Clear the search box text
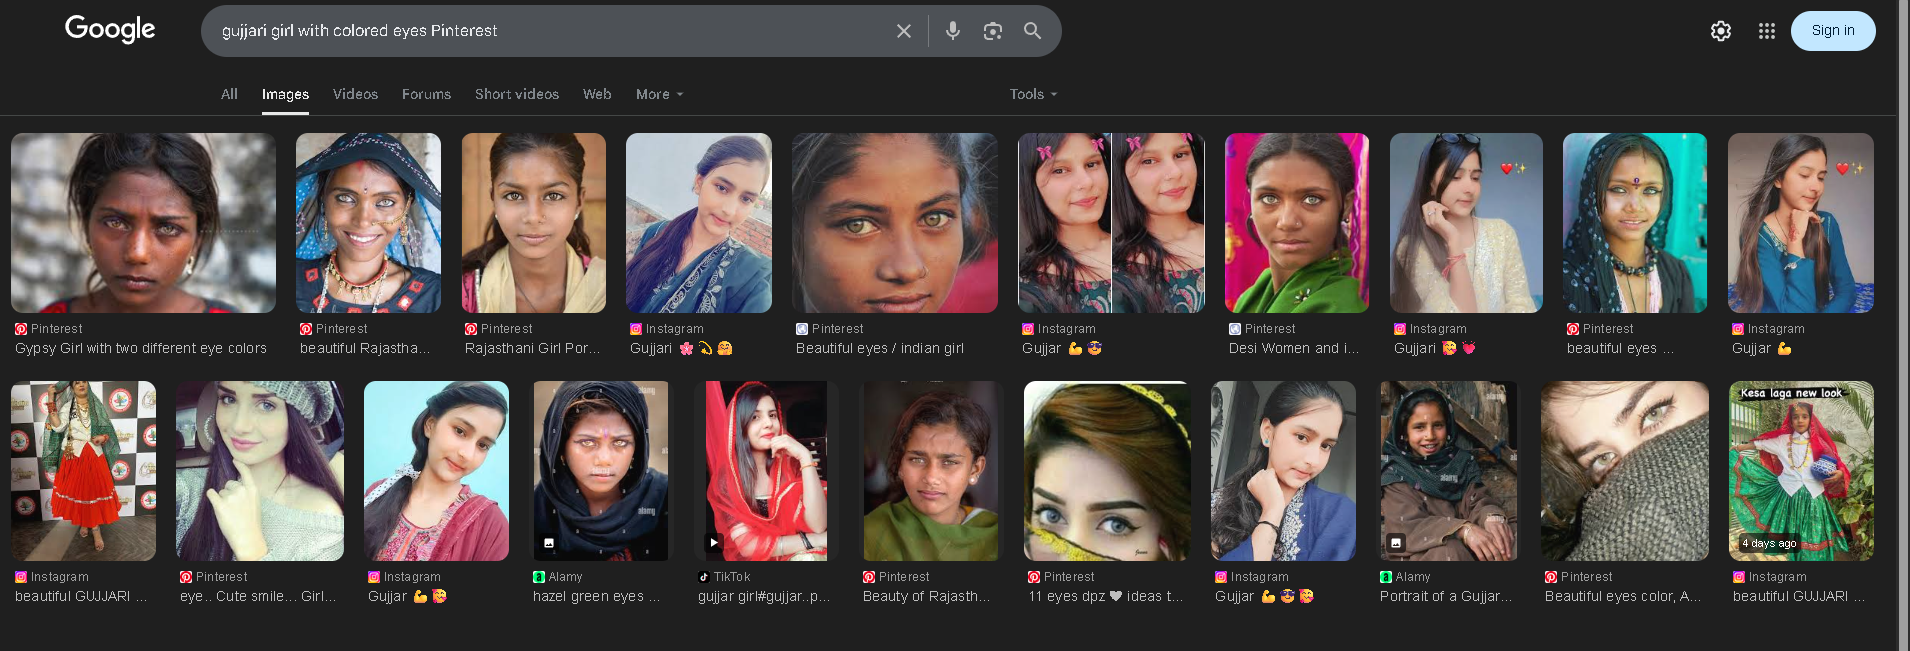The width and height of the screenshot is (1910, 651). 903,31
